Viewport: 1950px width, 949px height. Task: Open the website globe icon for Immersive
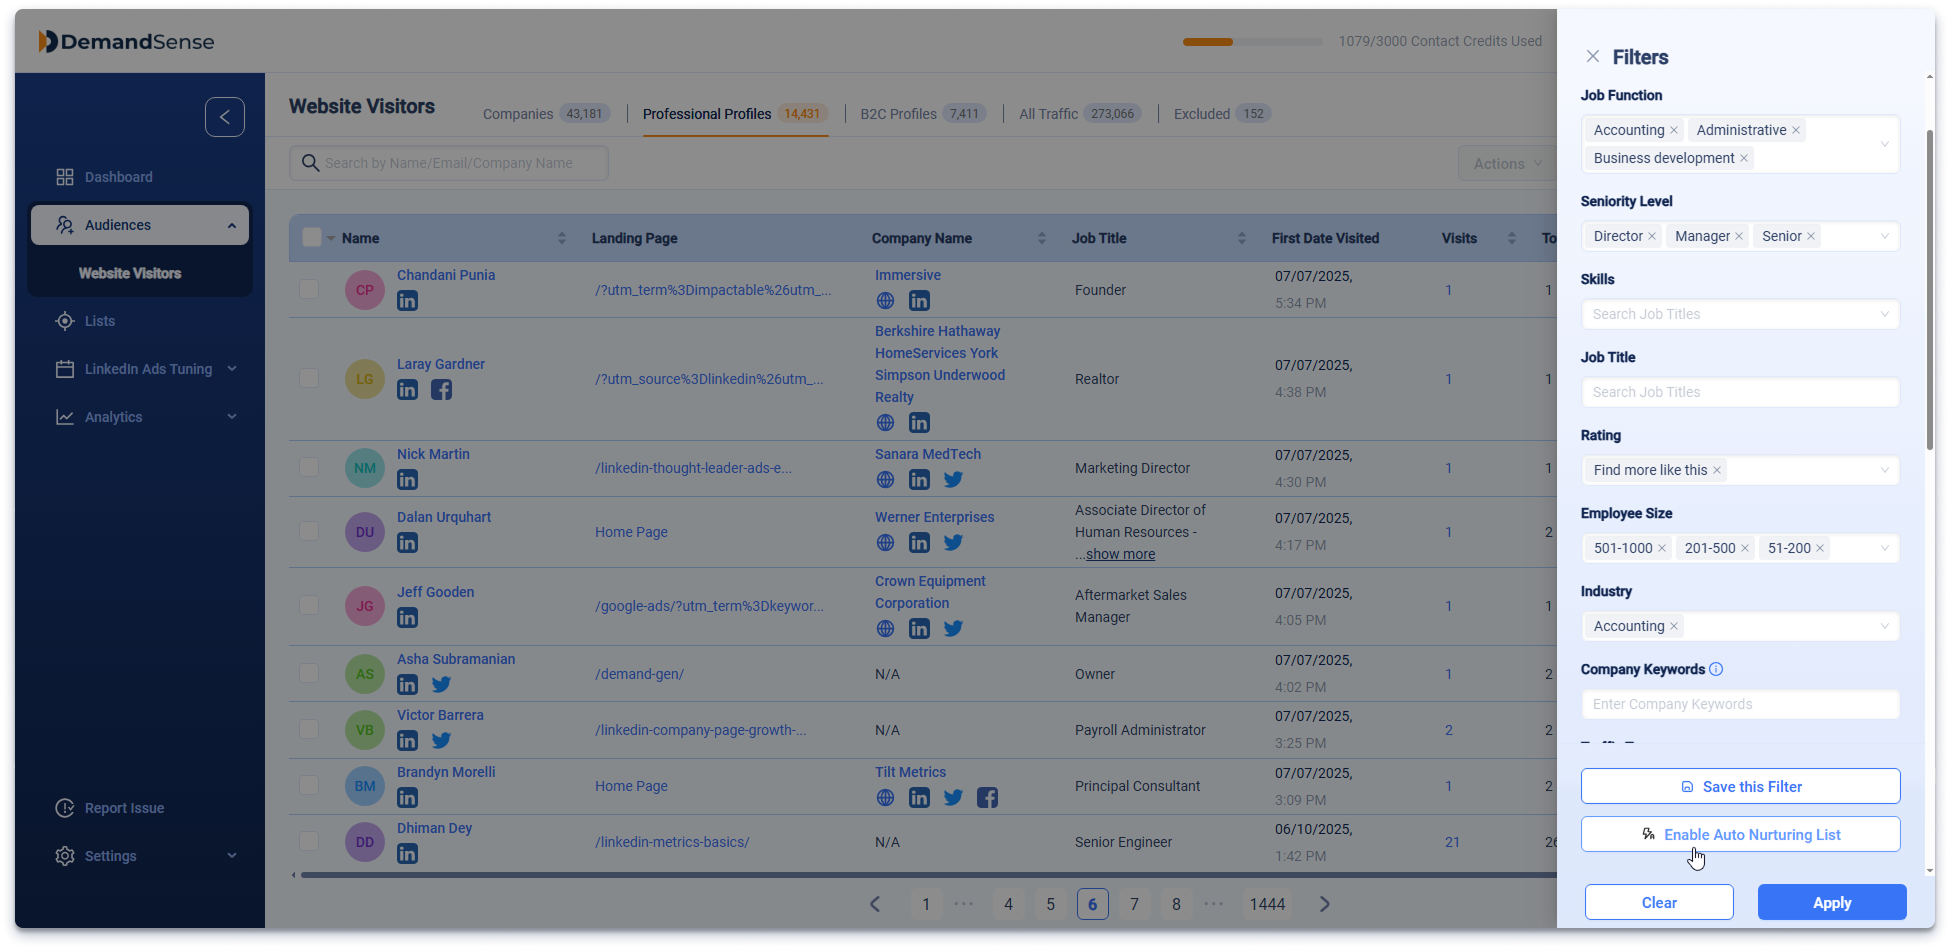click(884, 301)
